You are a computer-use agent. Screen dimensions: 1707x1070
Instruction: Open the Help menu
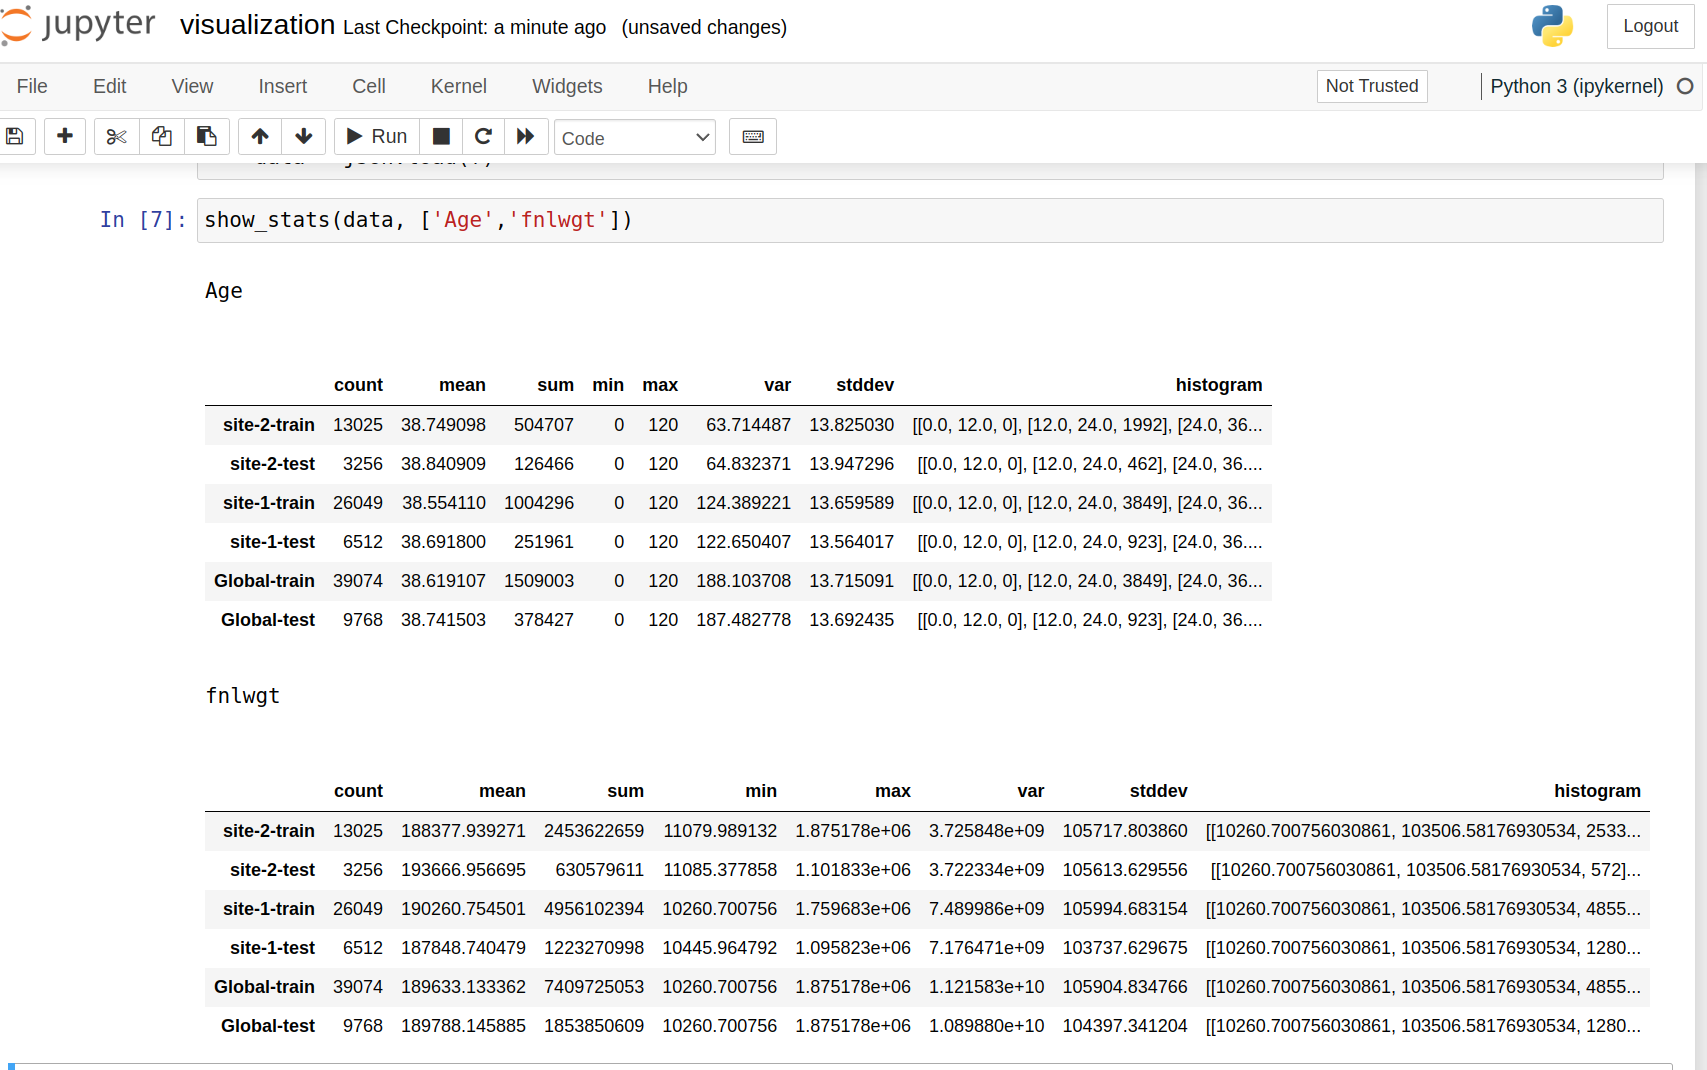click(x=667, y=86)
